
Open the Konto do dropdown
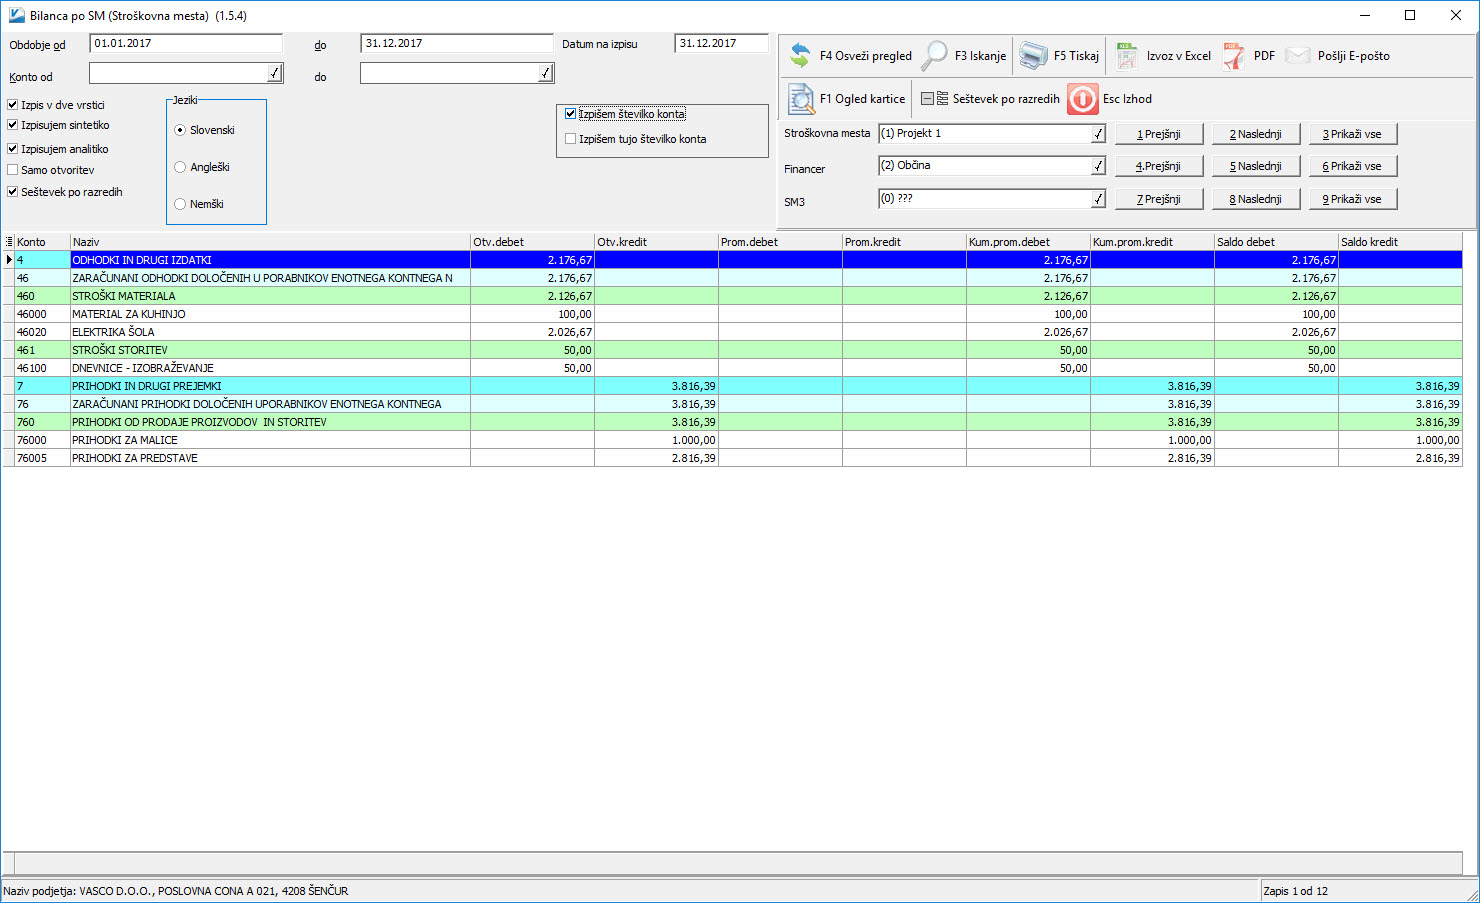(x=545, y=73)
